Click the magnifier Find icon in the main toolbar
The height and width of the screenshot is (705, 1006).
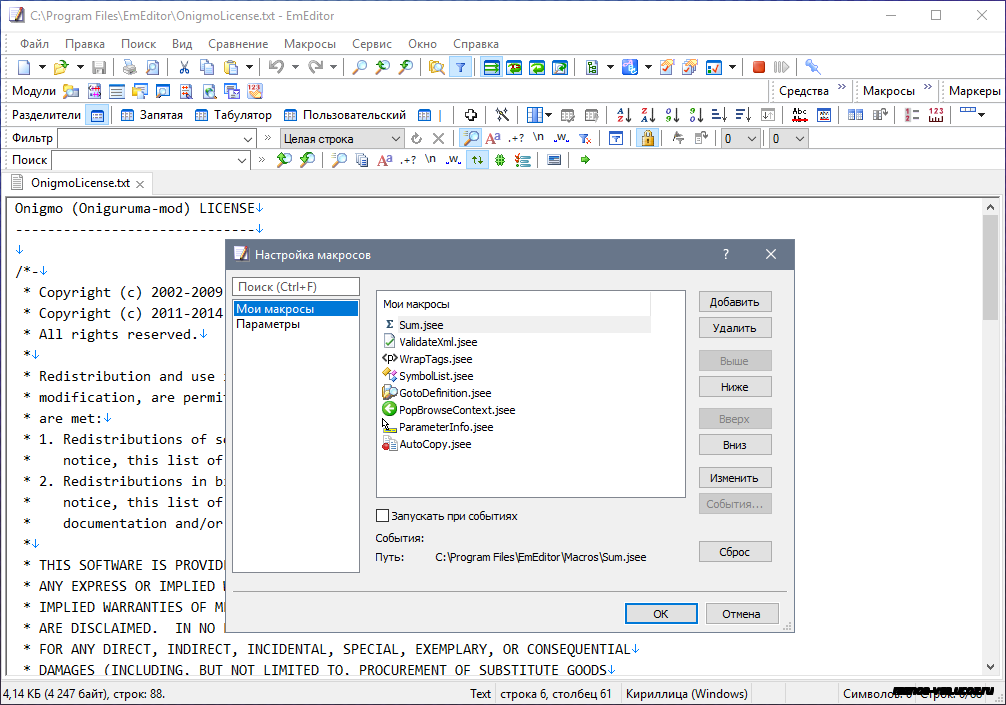[360, 67]
